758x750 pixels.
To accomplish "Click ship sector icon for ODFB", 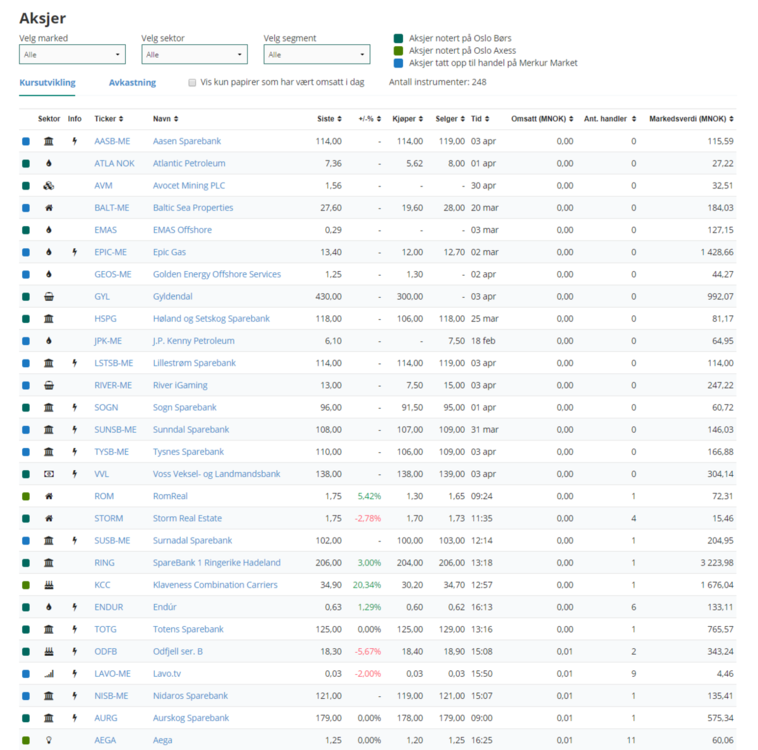I will 49,652.
